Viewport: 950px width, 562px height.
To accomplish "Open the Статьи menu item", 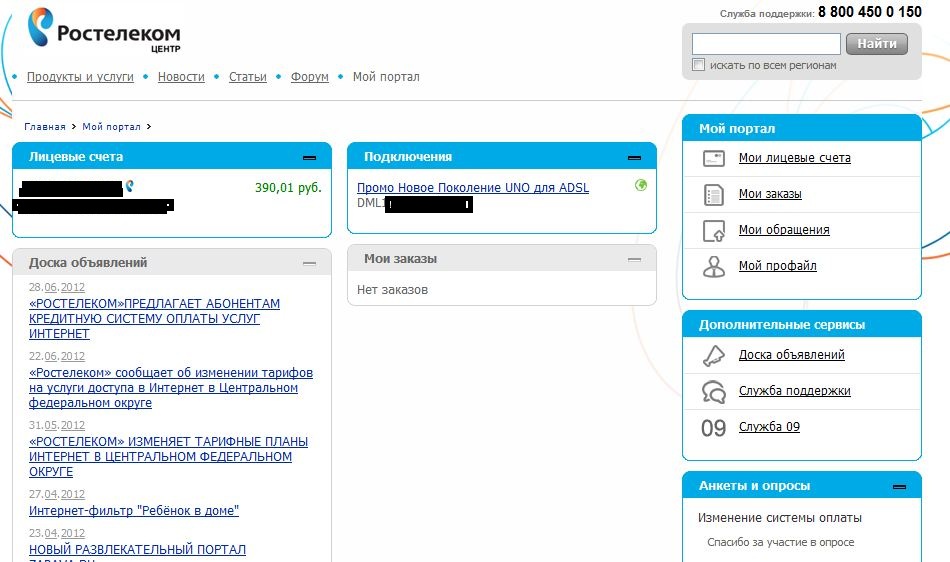I will [x=248, y=77].
